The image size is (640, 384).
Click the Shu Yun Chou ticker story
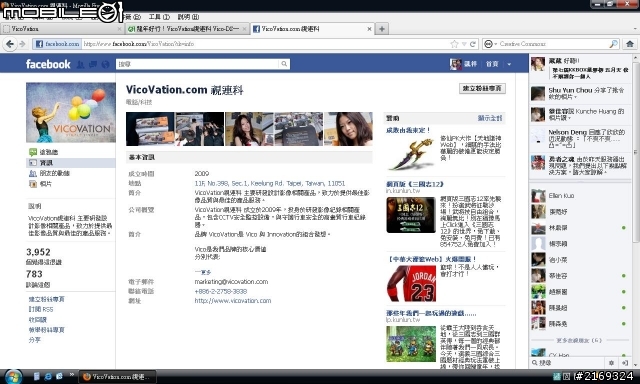(x=580, y=93)
